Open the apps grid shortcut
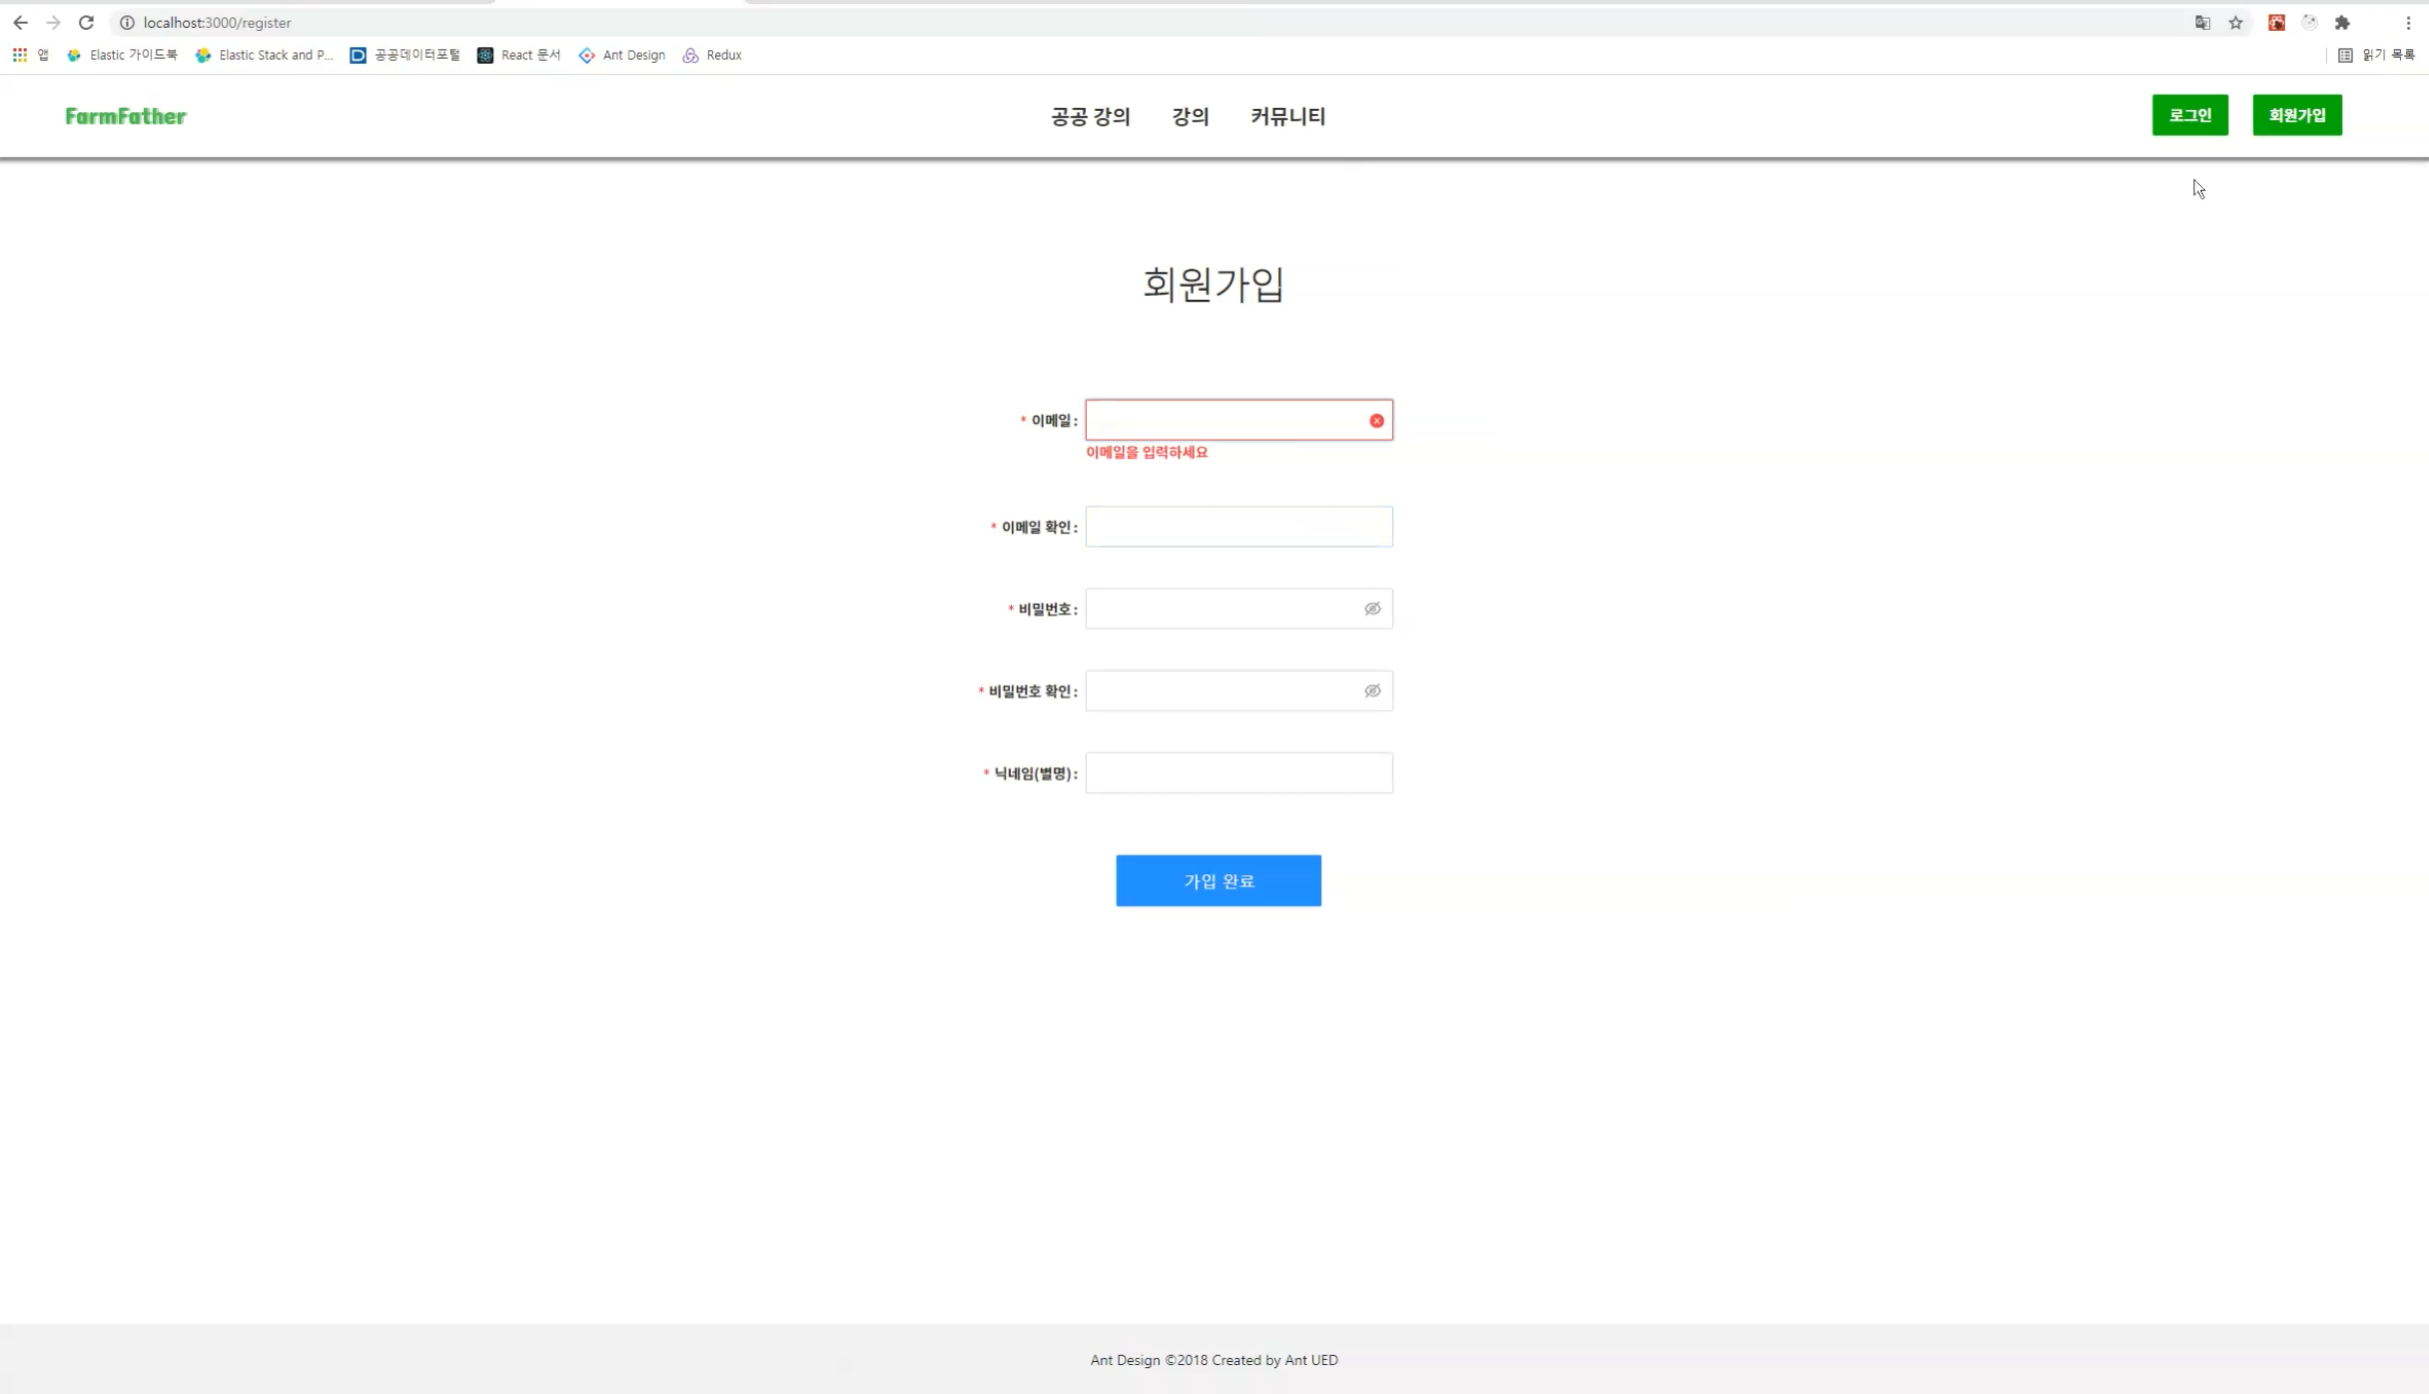 pyautogui.click(x=20, y=55)
